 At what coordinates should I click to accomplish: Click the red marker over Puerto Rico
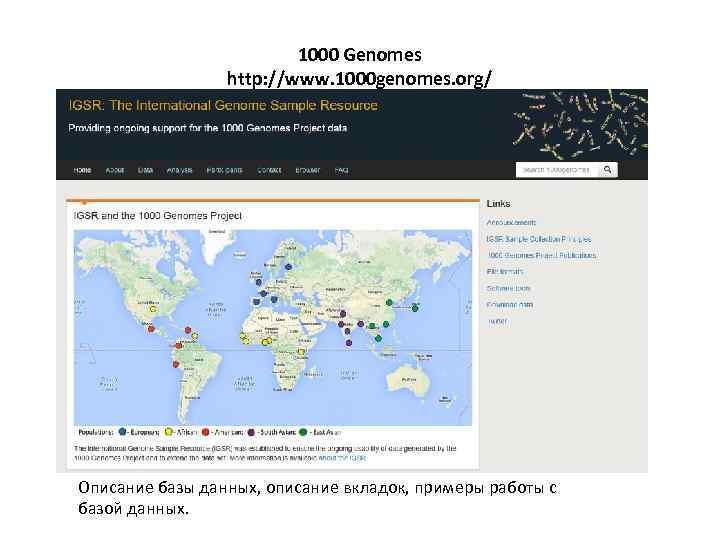188,330
